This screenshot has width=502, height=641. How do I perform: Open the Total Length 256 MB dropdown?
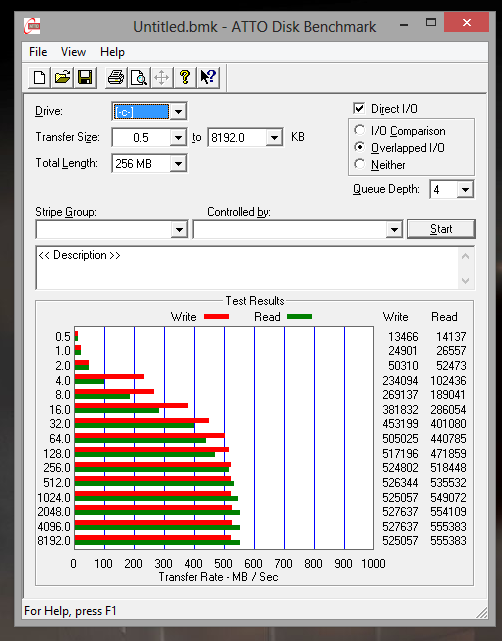(x=179, y=164)
